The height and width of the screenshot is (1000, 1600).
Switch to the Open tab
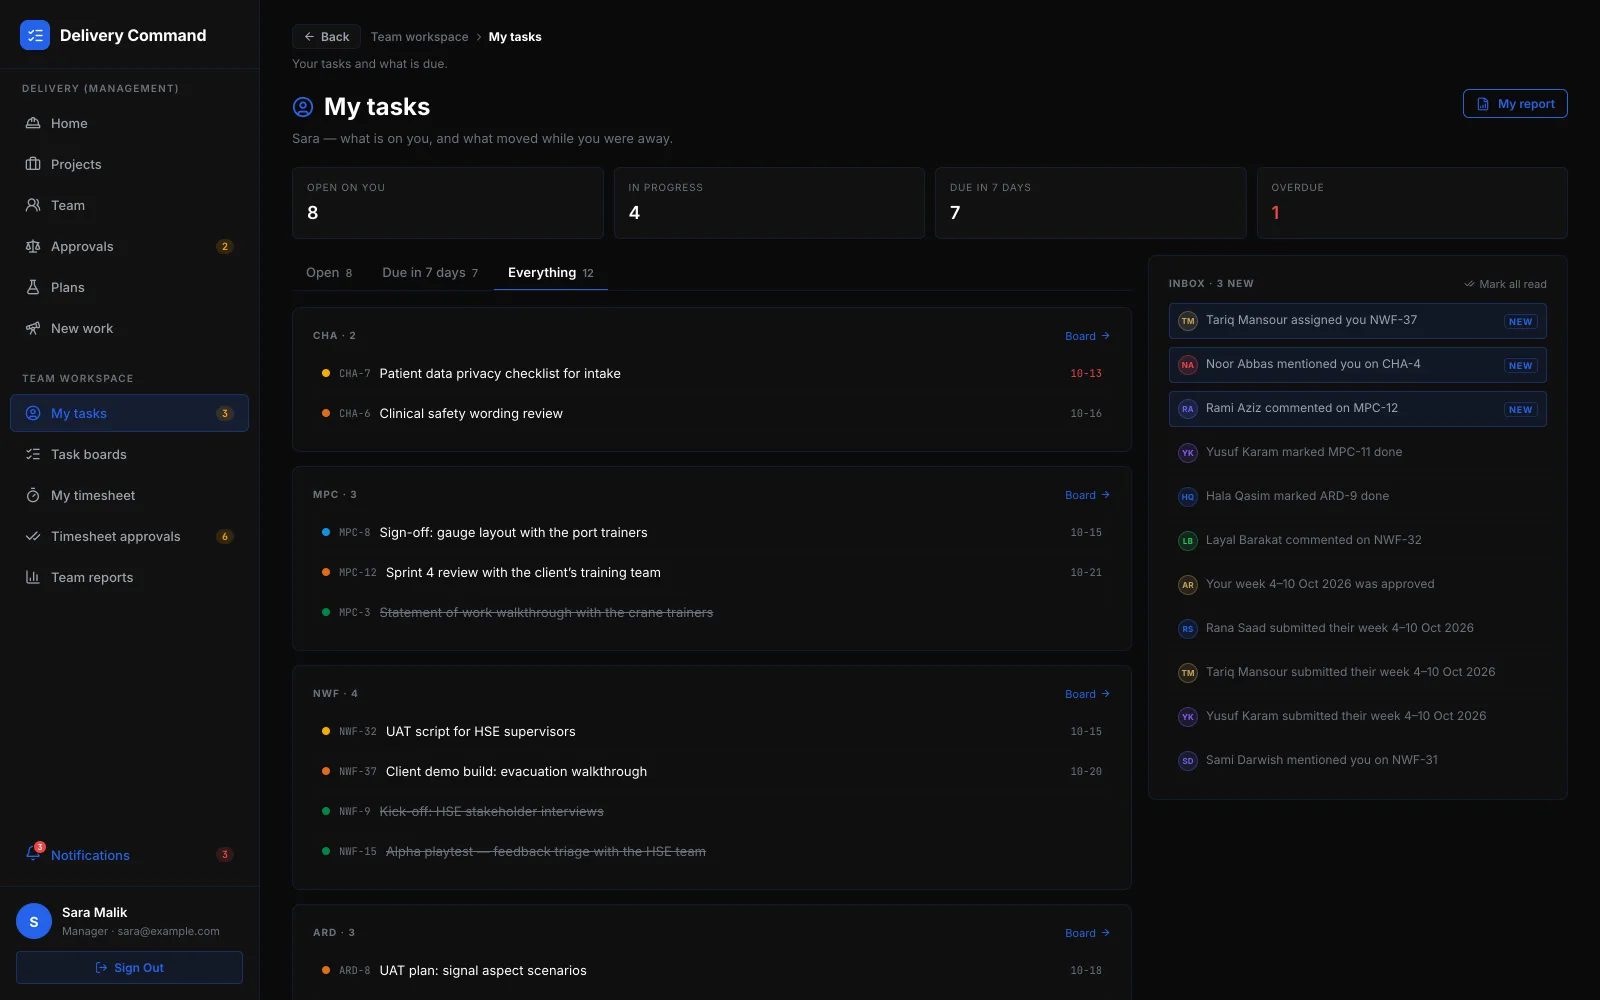coord(329,272)
